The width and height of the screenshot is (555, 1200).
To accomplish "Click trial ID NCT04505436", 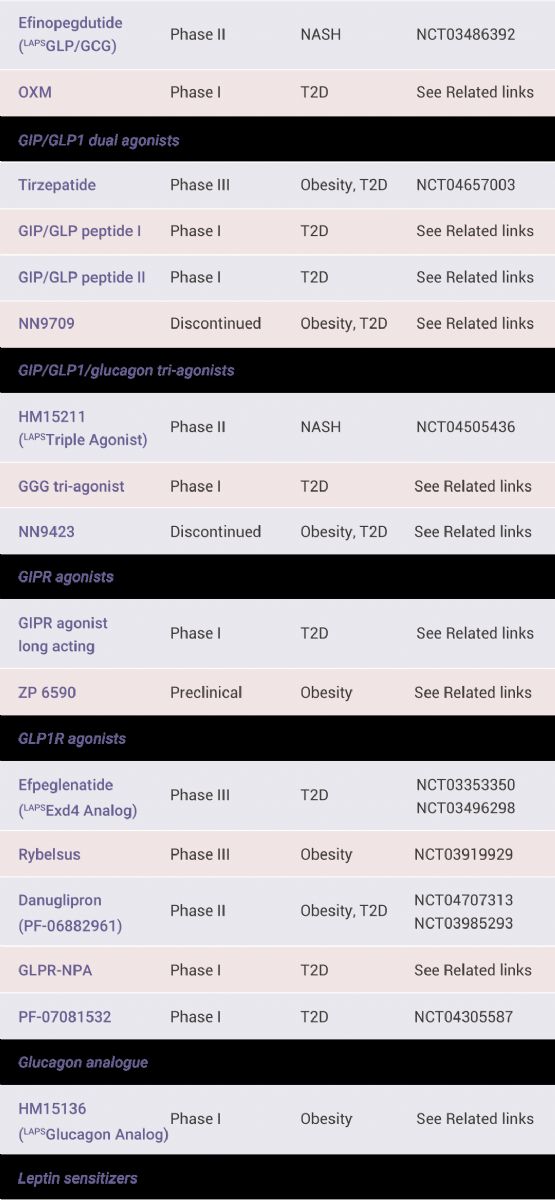I will (x=466, y=427).
